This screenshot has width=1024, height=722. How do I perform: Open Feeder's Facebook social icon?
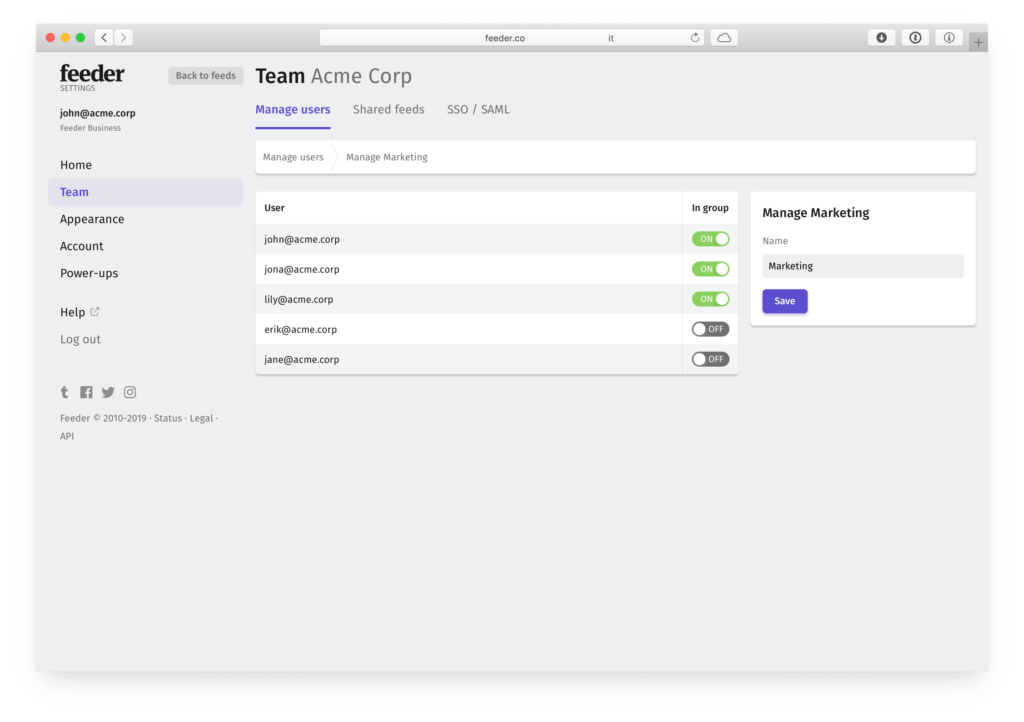(86, 392)
